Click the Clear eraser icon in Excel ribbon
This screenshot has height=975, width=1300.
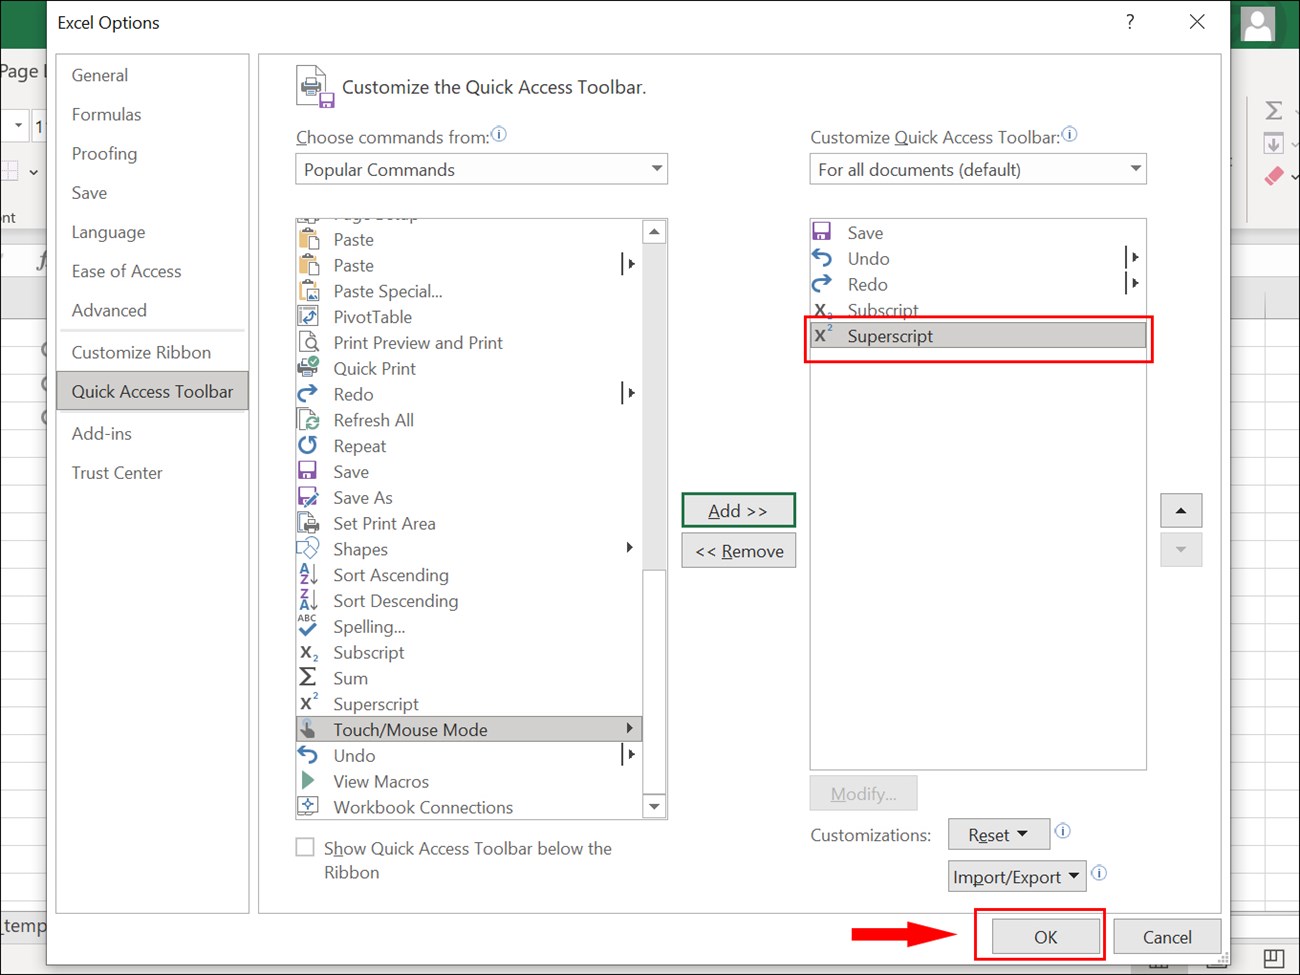point(1274,176)
